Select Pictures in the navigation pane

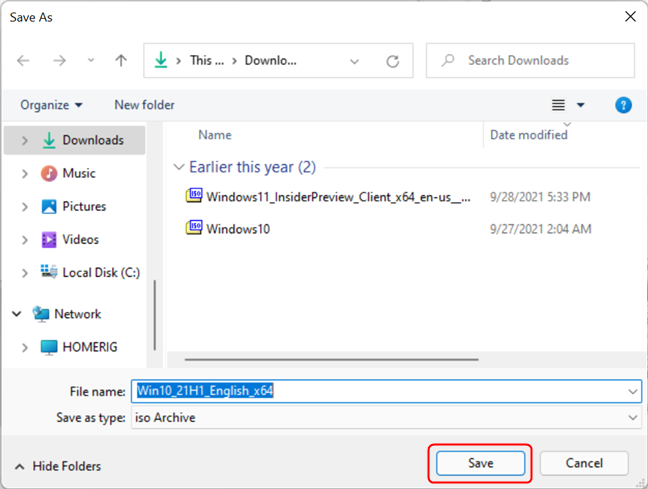pyautogui.click(x=84, y=206)
